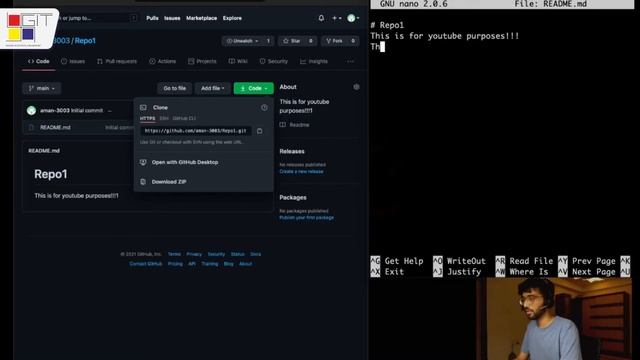The height and width of the screenshot is (360, 640).
Task: Toggle the green Code dropdown button
Action: tap(253, 88)
